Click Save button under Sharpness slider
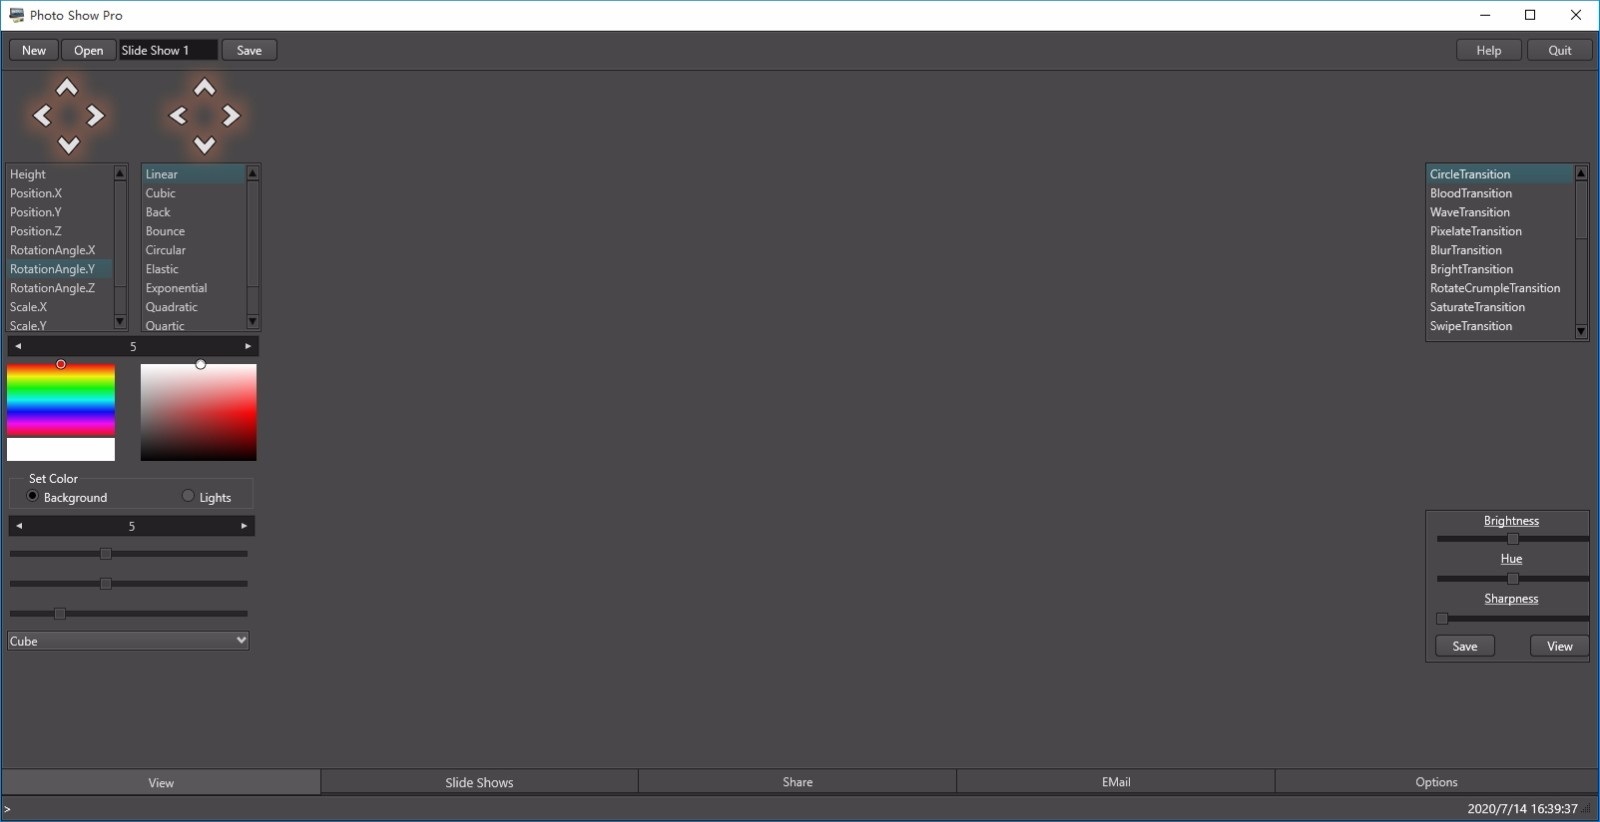Screen dimensions: 1600x822 [1464, 646]
